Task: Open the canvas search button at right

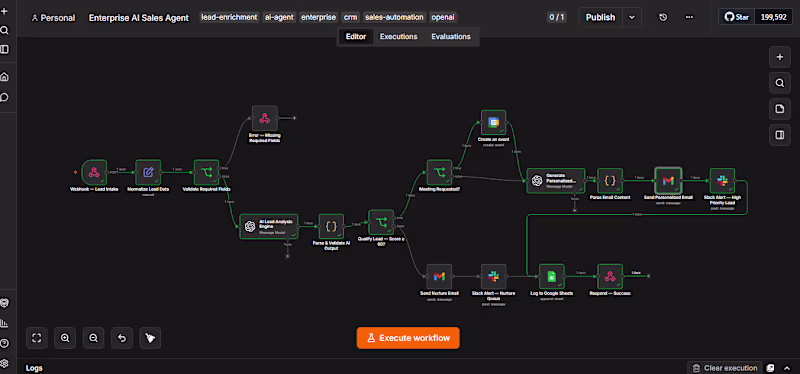Action: pos(780,83)
